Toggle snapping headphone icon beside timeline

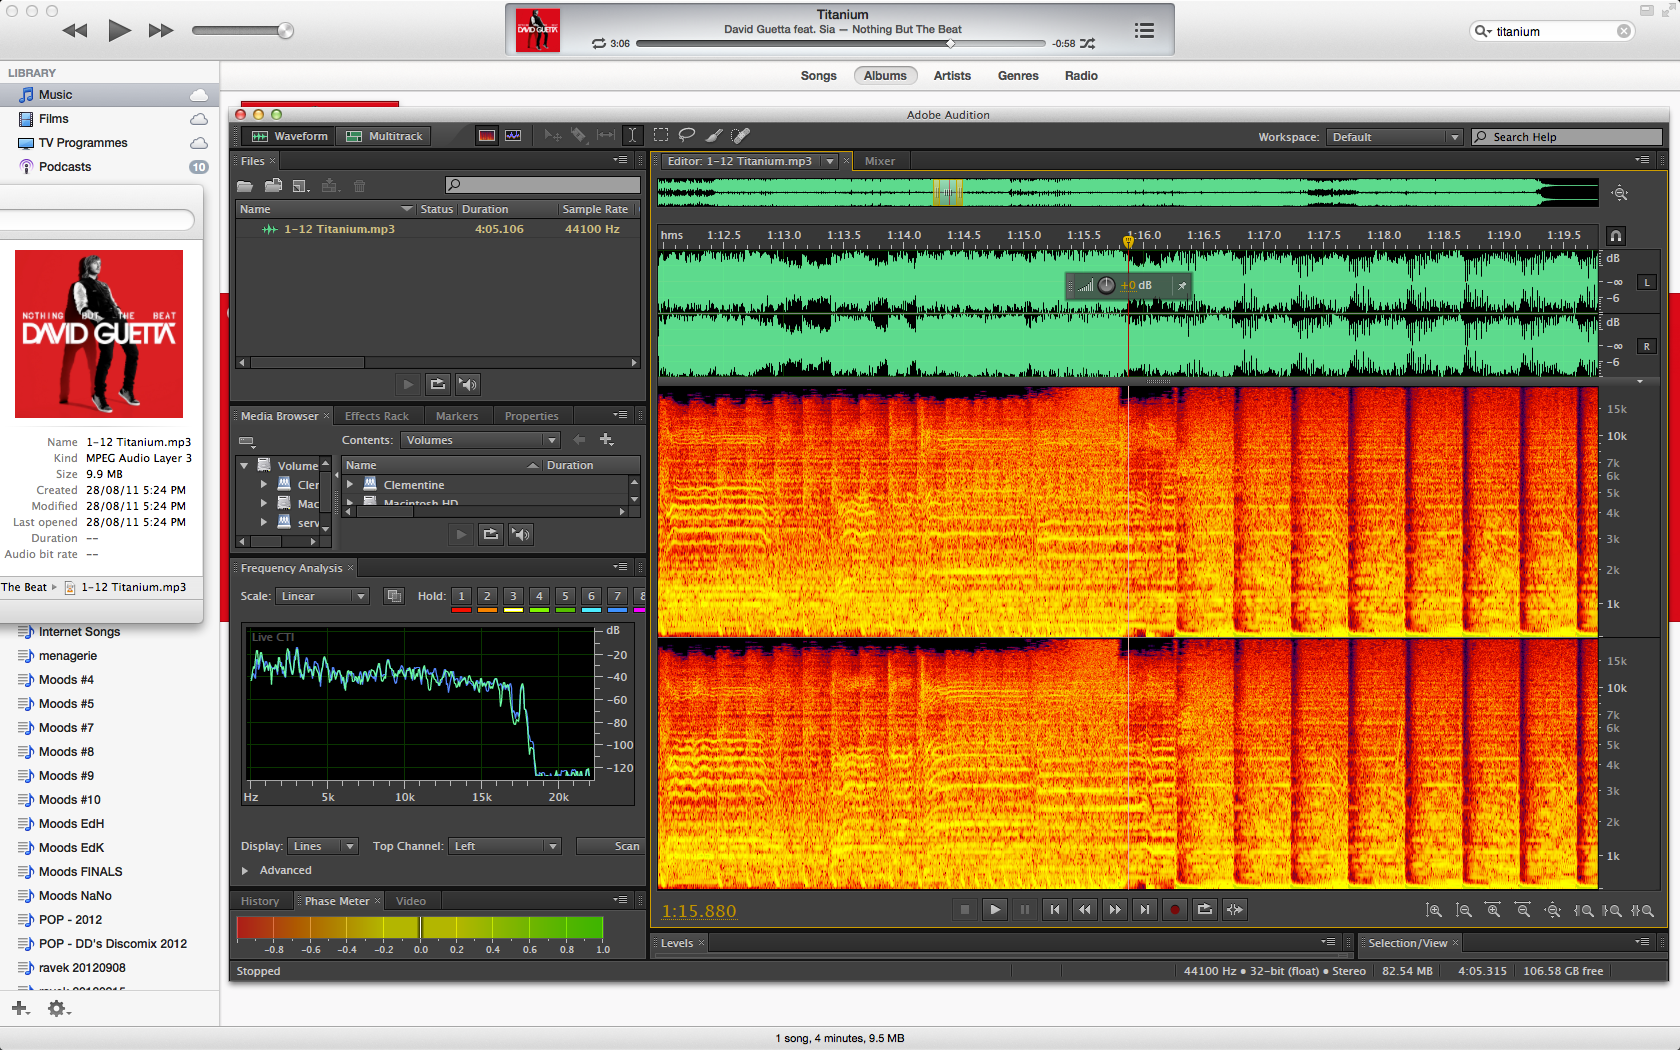pos(1615,236)
